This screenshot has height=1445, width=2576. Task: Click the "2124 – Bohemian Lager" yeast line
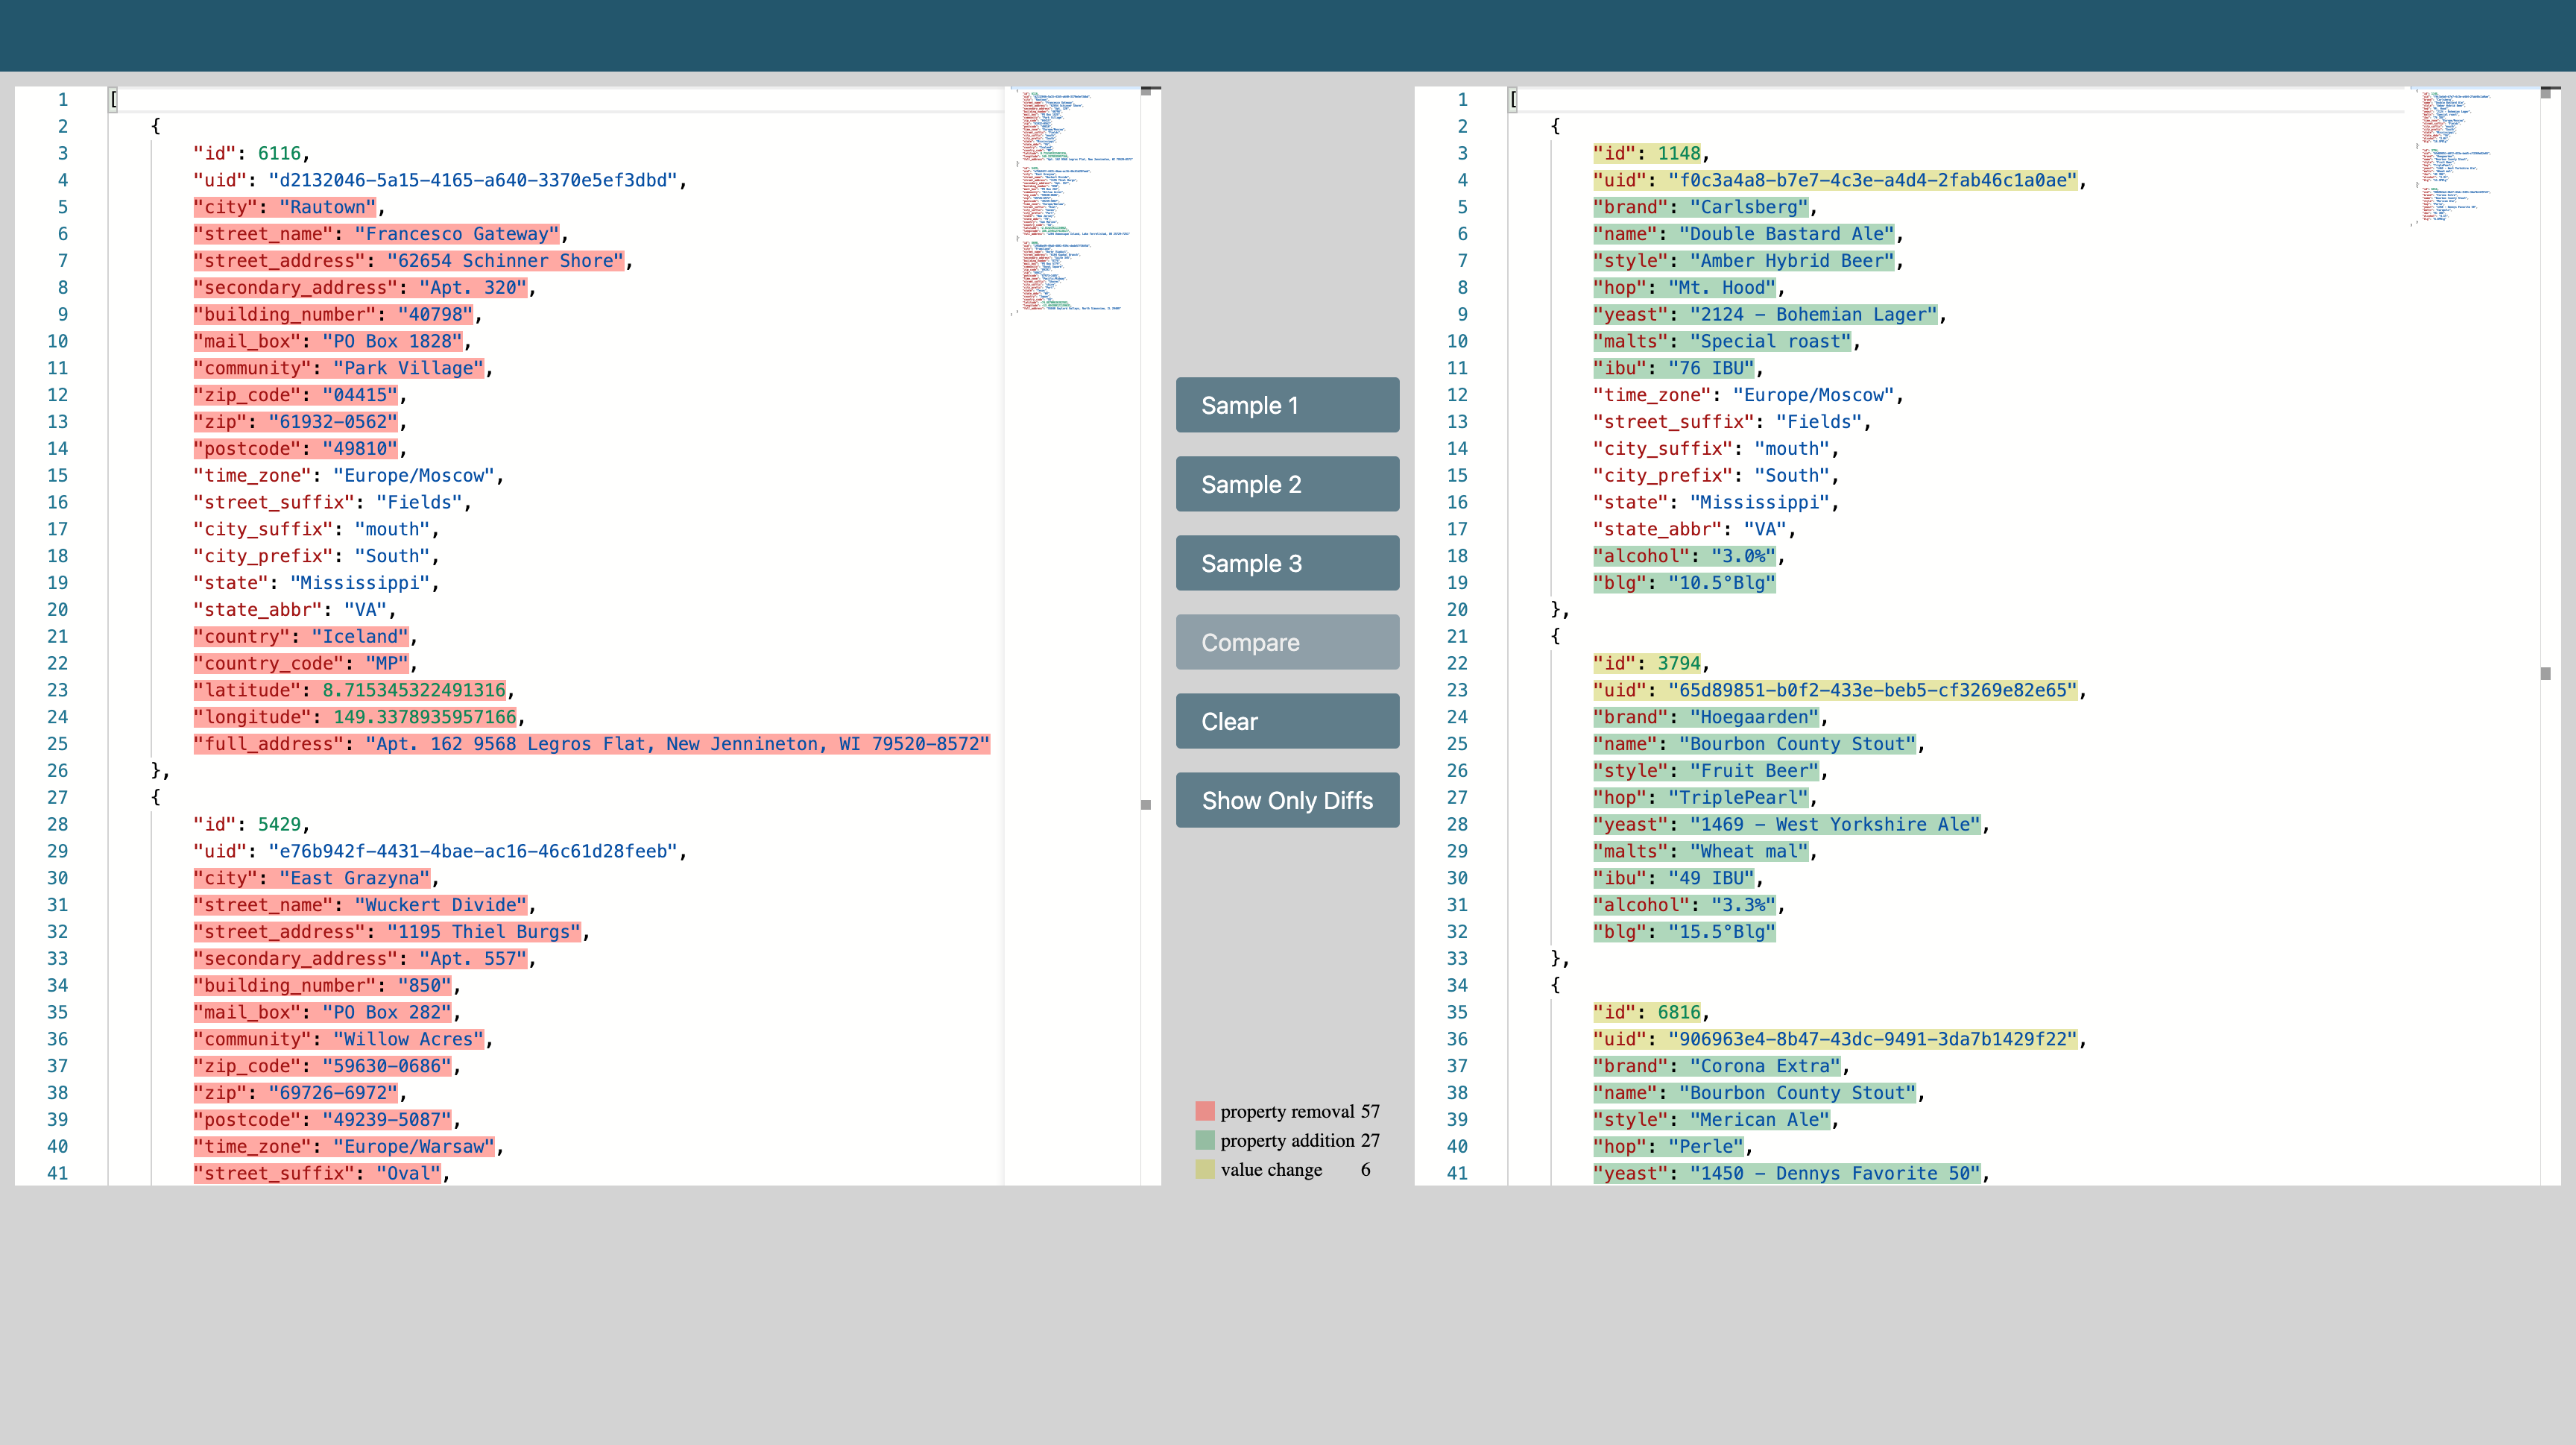[x=1766, y=315]
